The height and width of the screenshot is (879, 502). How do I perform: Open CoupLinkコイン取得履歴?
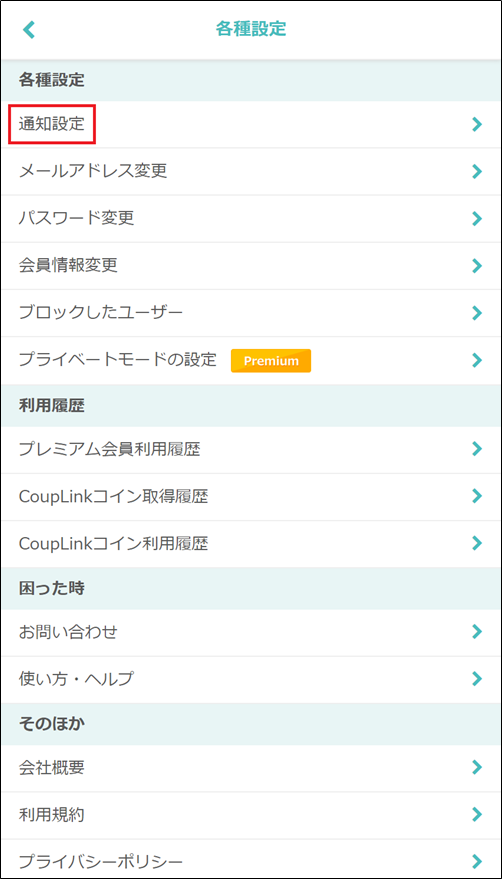251,496
